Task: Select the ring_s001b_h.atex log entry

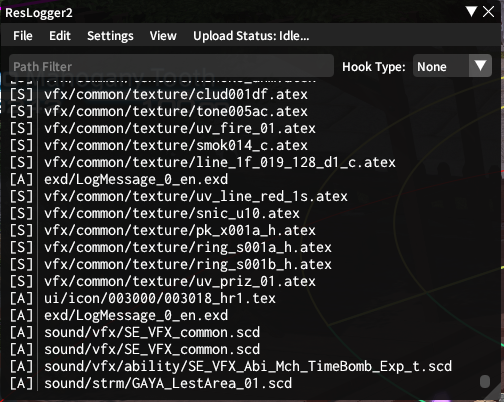Action: pos(187,265)
